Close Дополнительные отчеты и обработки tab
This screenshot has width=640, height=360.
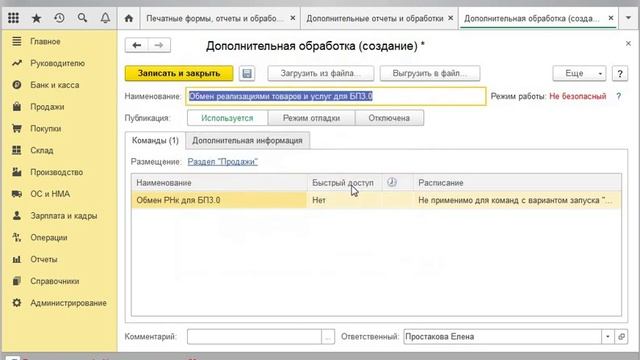tap(451, 18)
